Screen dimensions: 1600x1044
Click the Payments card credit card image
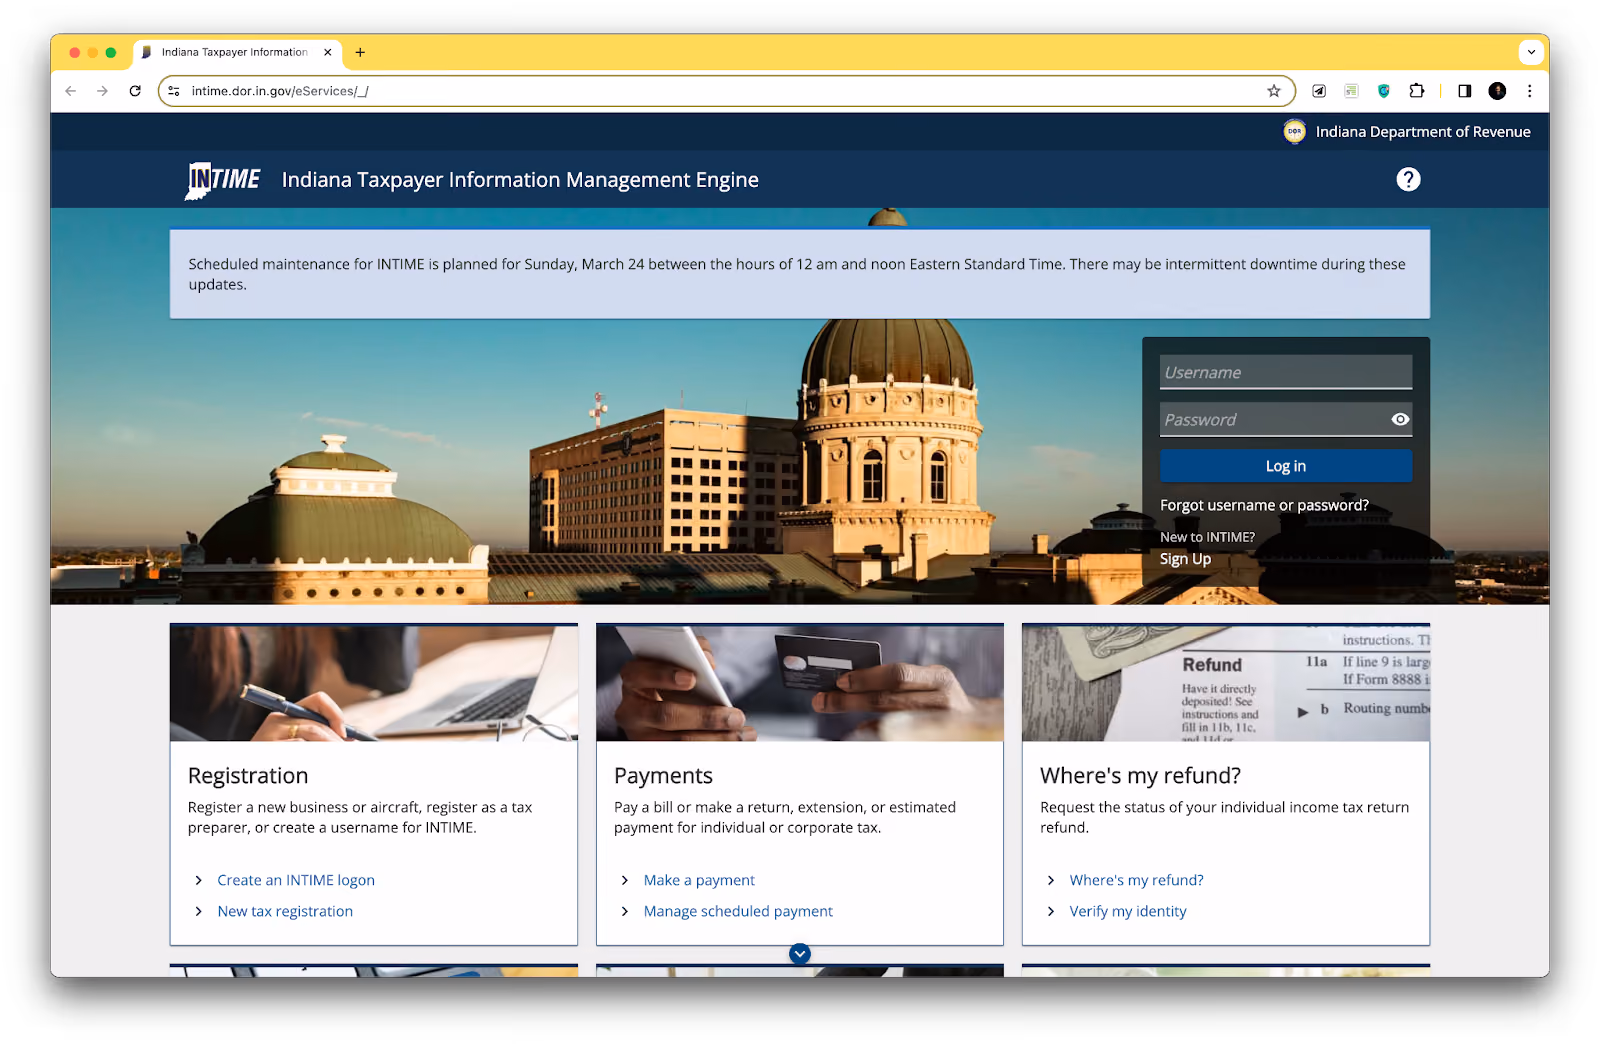(x=800, y=683)
